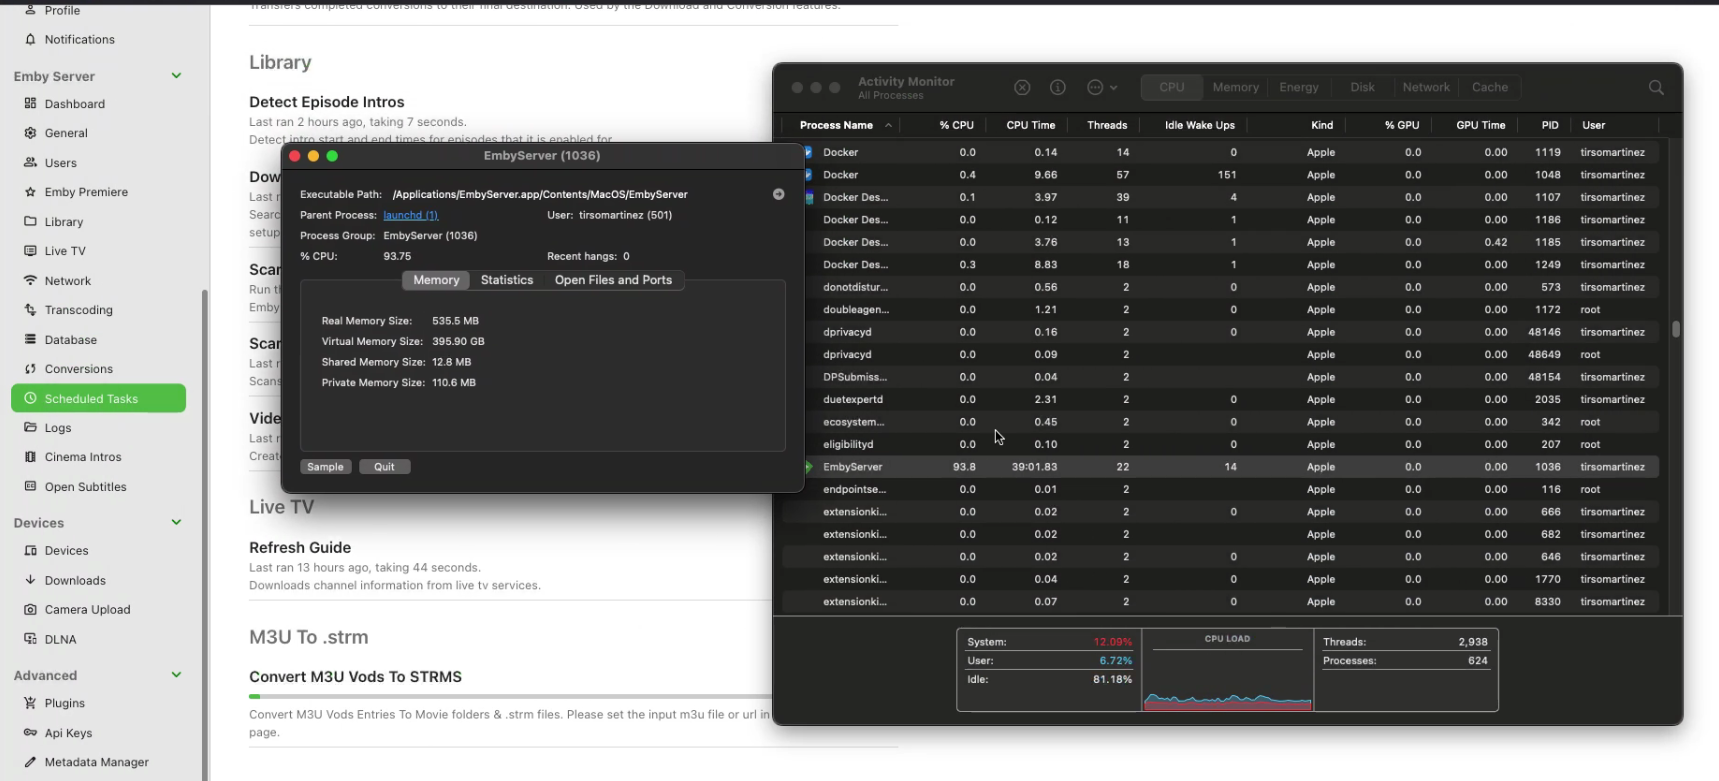
Task: Open the Dashboard icon in Emby sidebar
Action: [x=30, y=104]
